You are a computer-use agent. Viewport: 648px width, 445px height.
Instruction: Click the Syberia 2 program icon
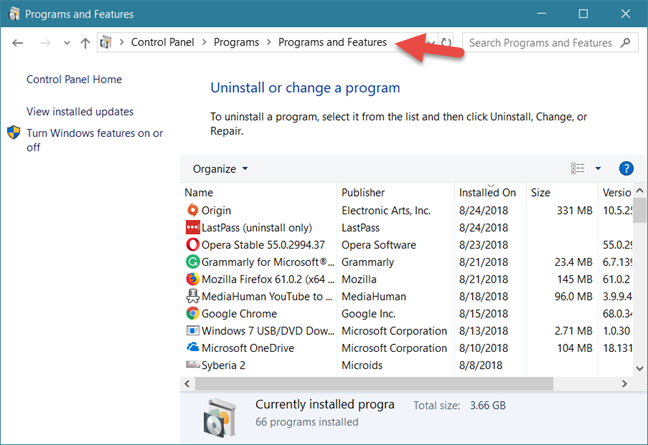(x=193, y=365)
